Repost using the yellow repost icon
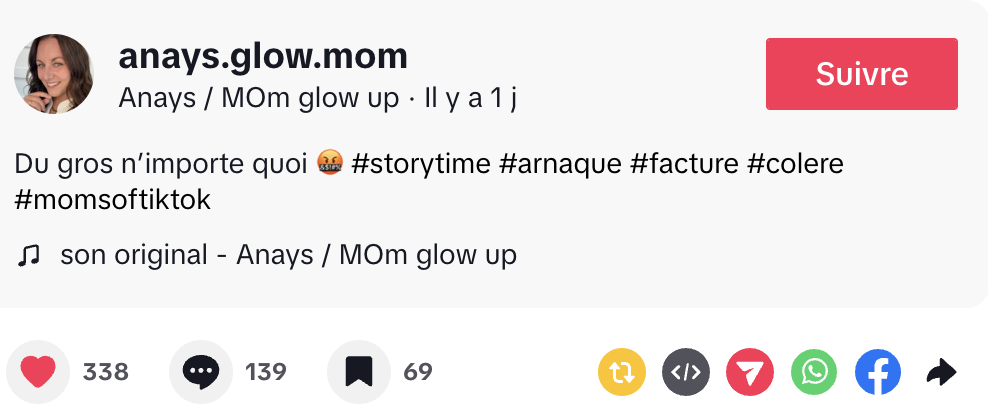The image size is (988, 418). click(621, 373)
